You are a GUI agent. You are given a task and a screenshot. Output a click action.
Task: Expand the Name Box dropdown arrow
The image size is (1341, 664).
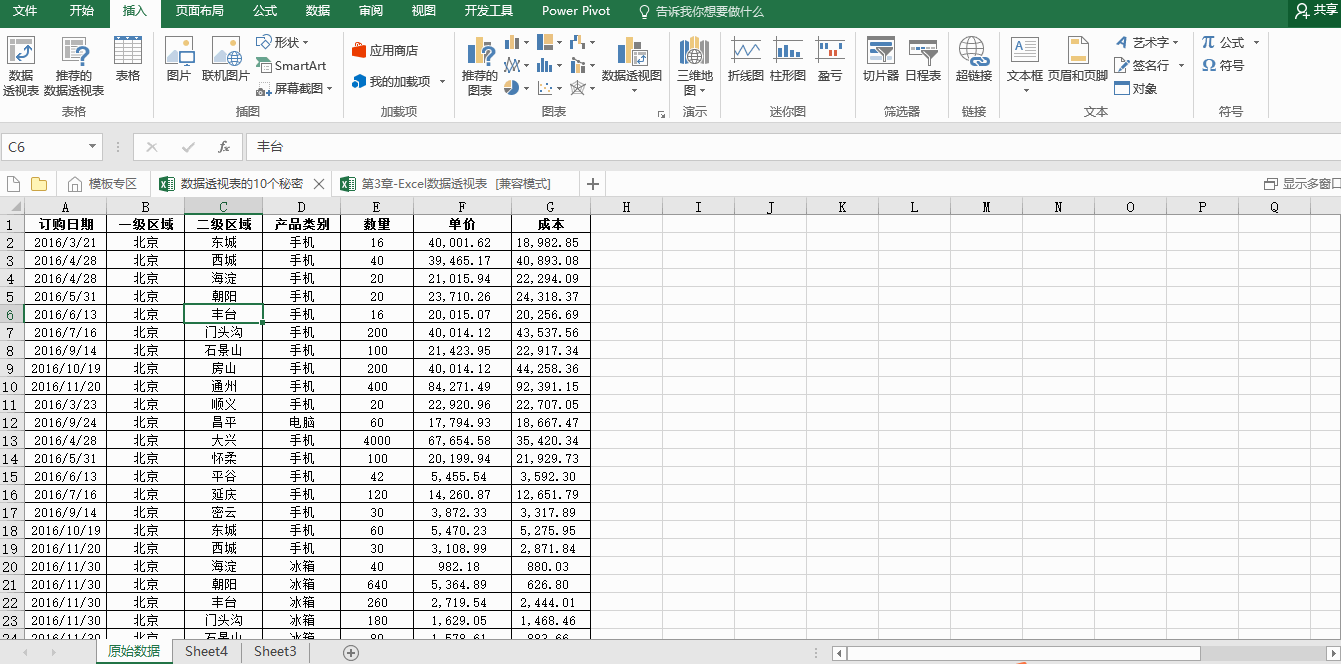(x=93, y=147)
